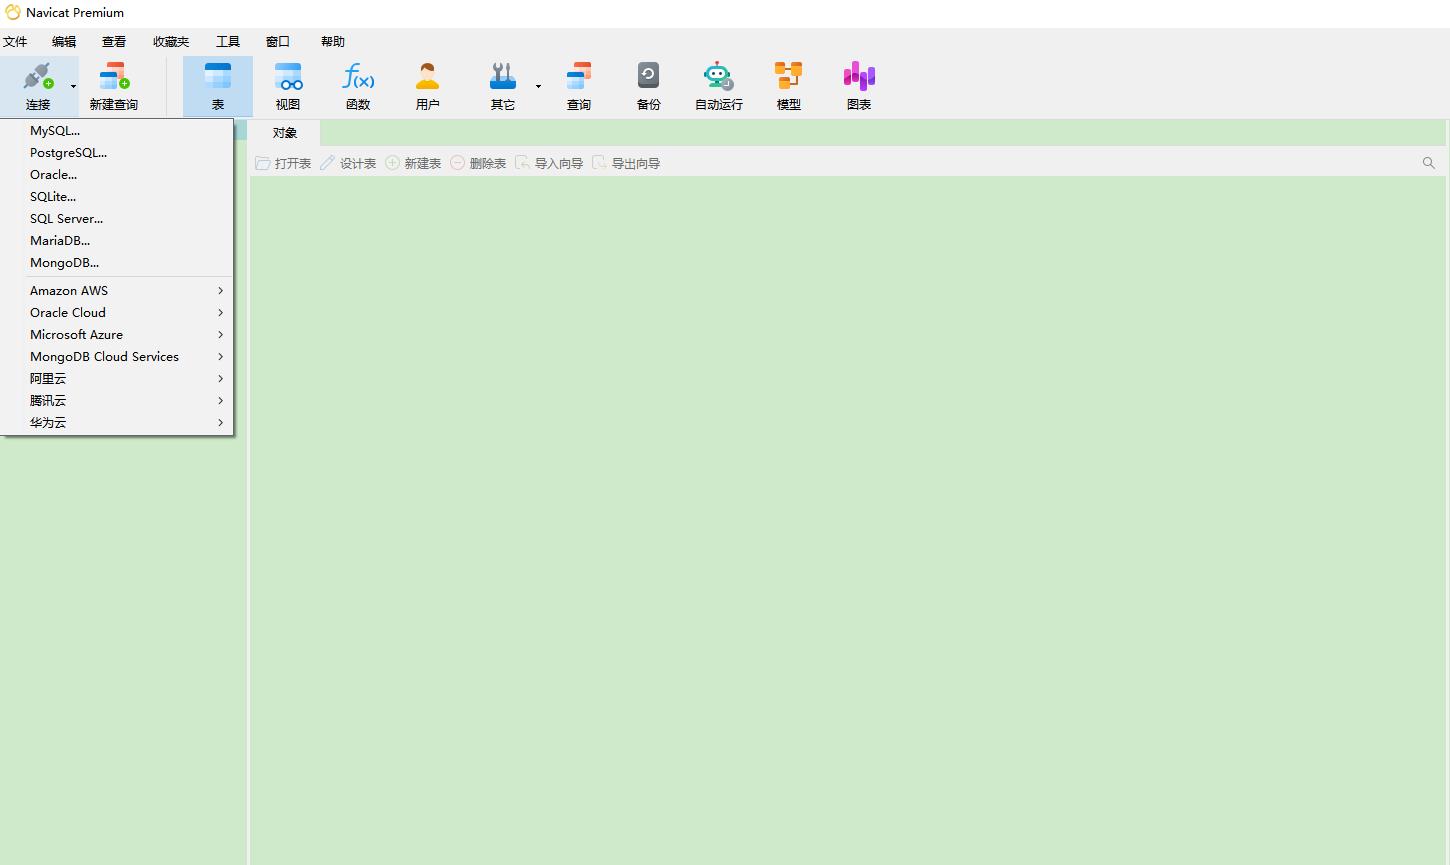Viewport: 1450px width, 865px height.
Task: Click the 导入向导 button
Action: point(549,163)
